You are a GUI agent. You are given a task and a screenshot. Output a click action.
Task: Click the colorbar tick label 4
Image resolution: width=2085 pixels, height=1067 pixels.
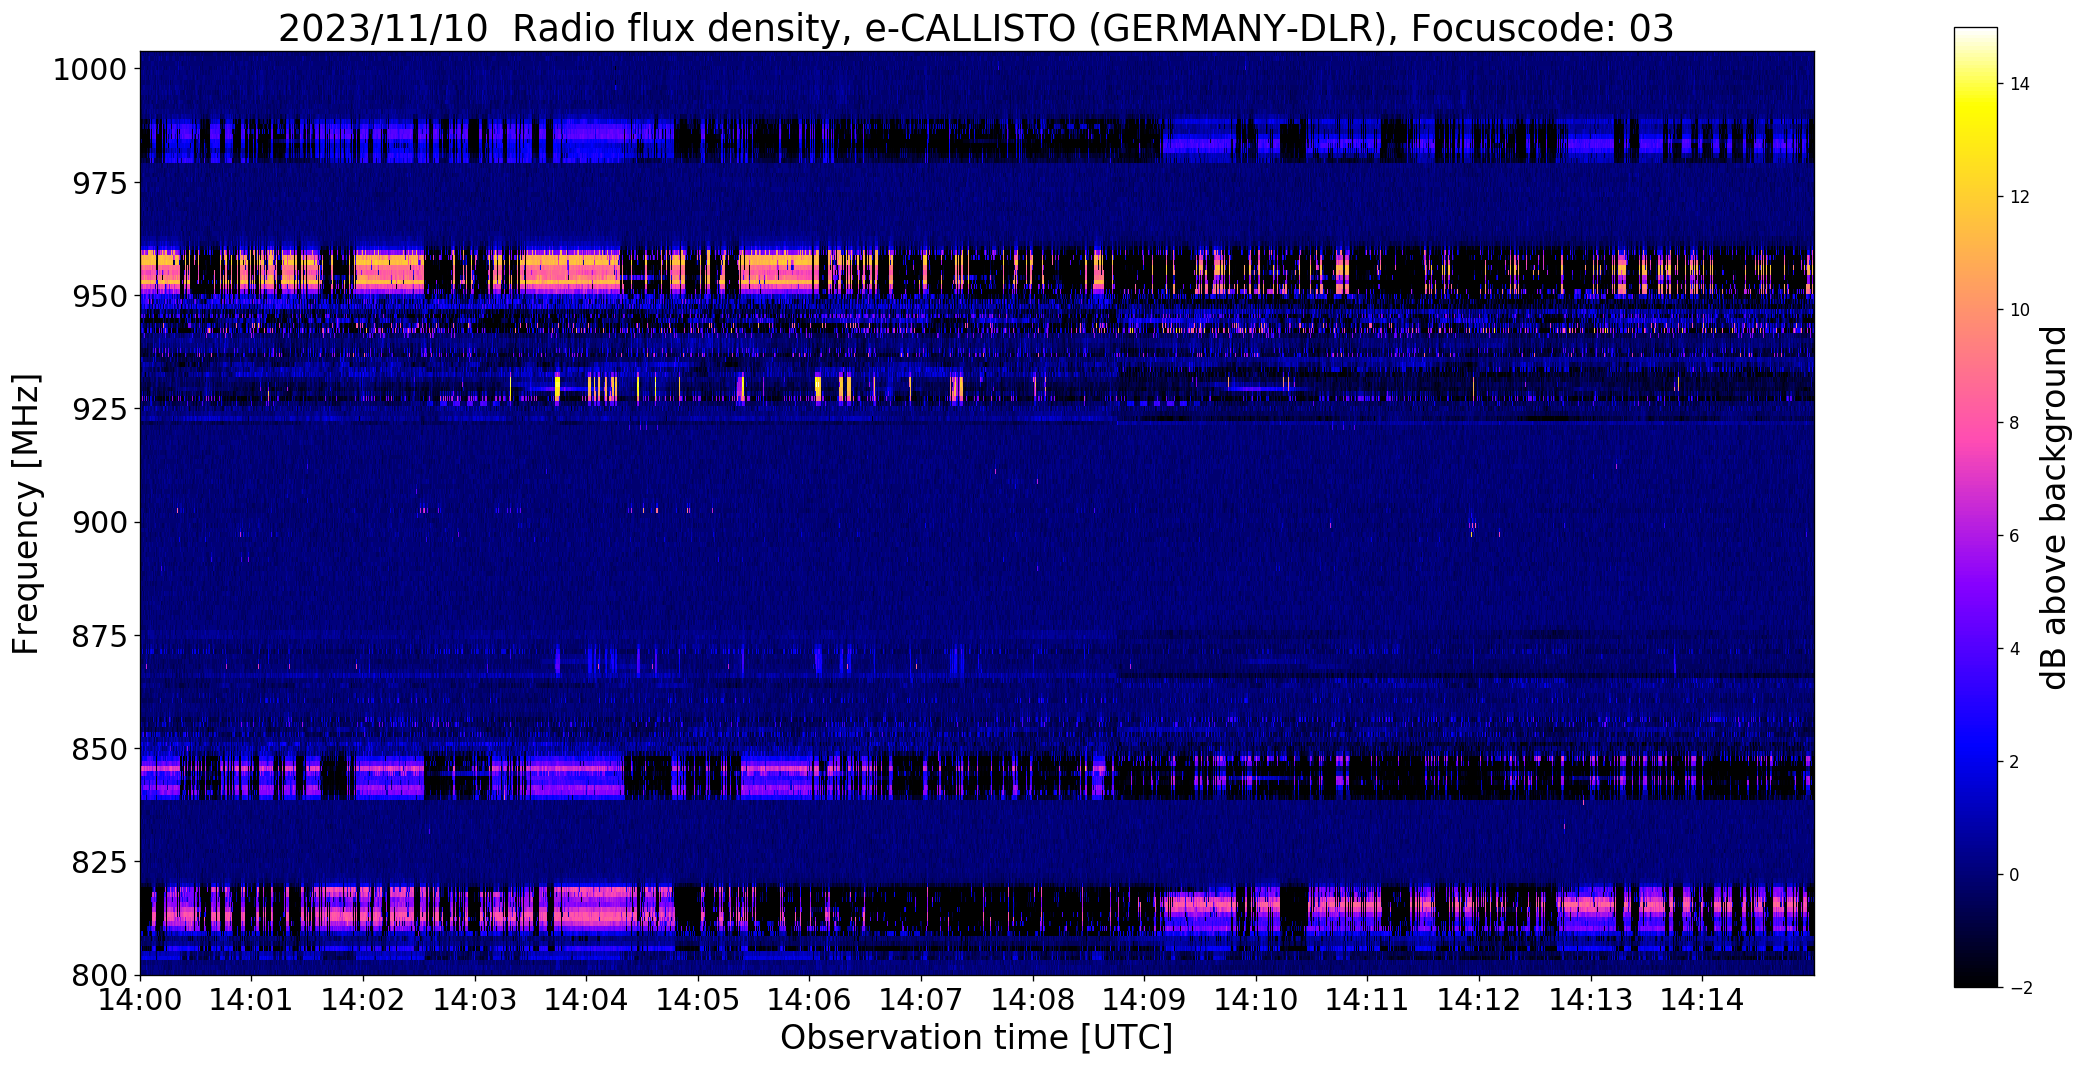(2015, 649)
